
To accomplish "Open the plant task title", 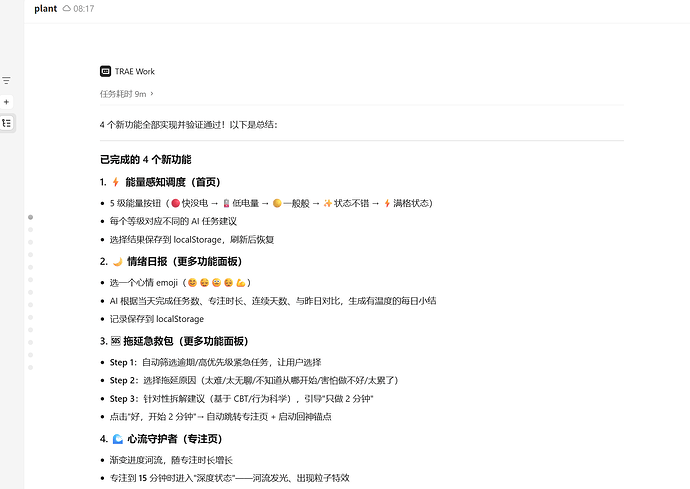I will coord(46,9).
